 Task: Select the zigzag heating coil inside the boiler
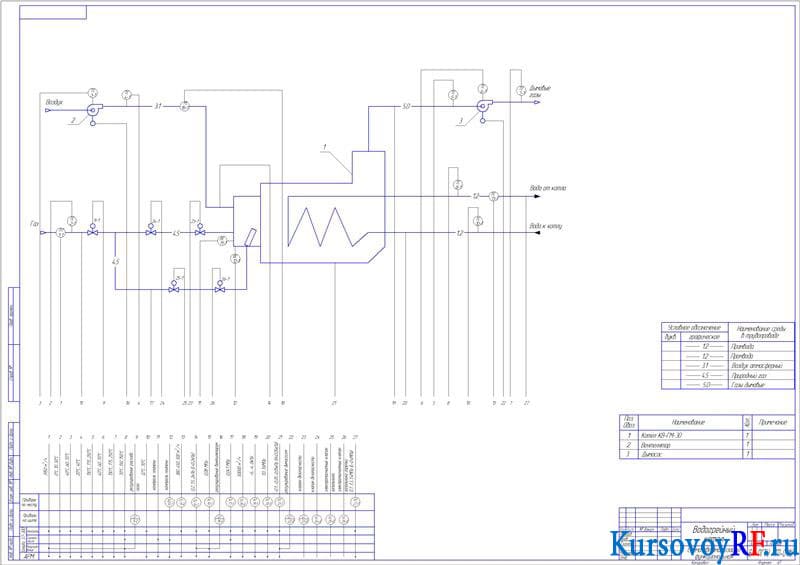pyautogui.click(x=328, y=227)
